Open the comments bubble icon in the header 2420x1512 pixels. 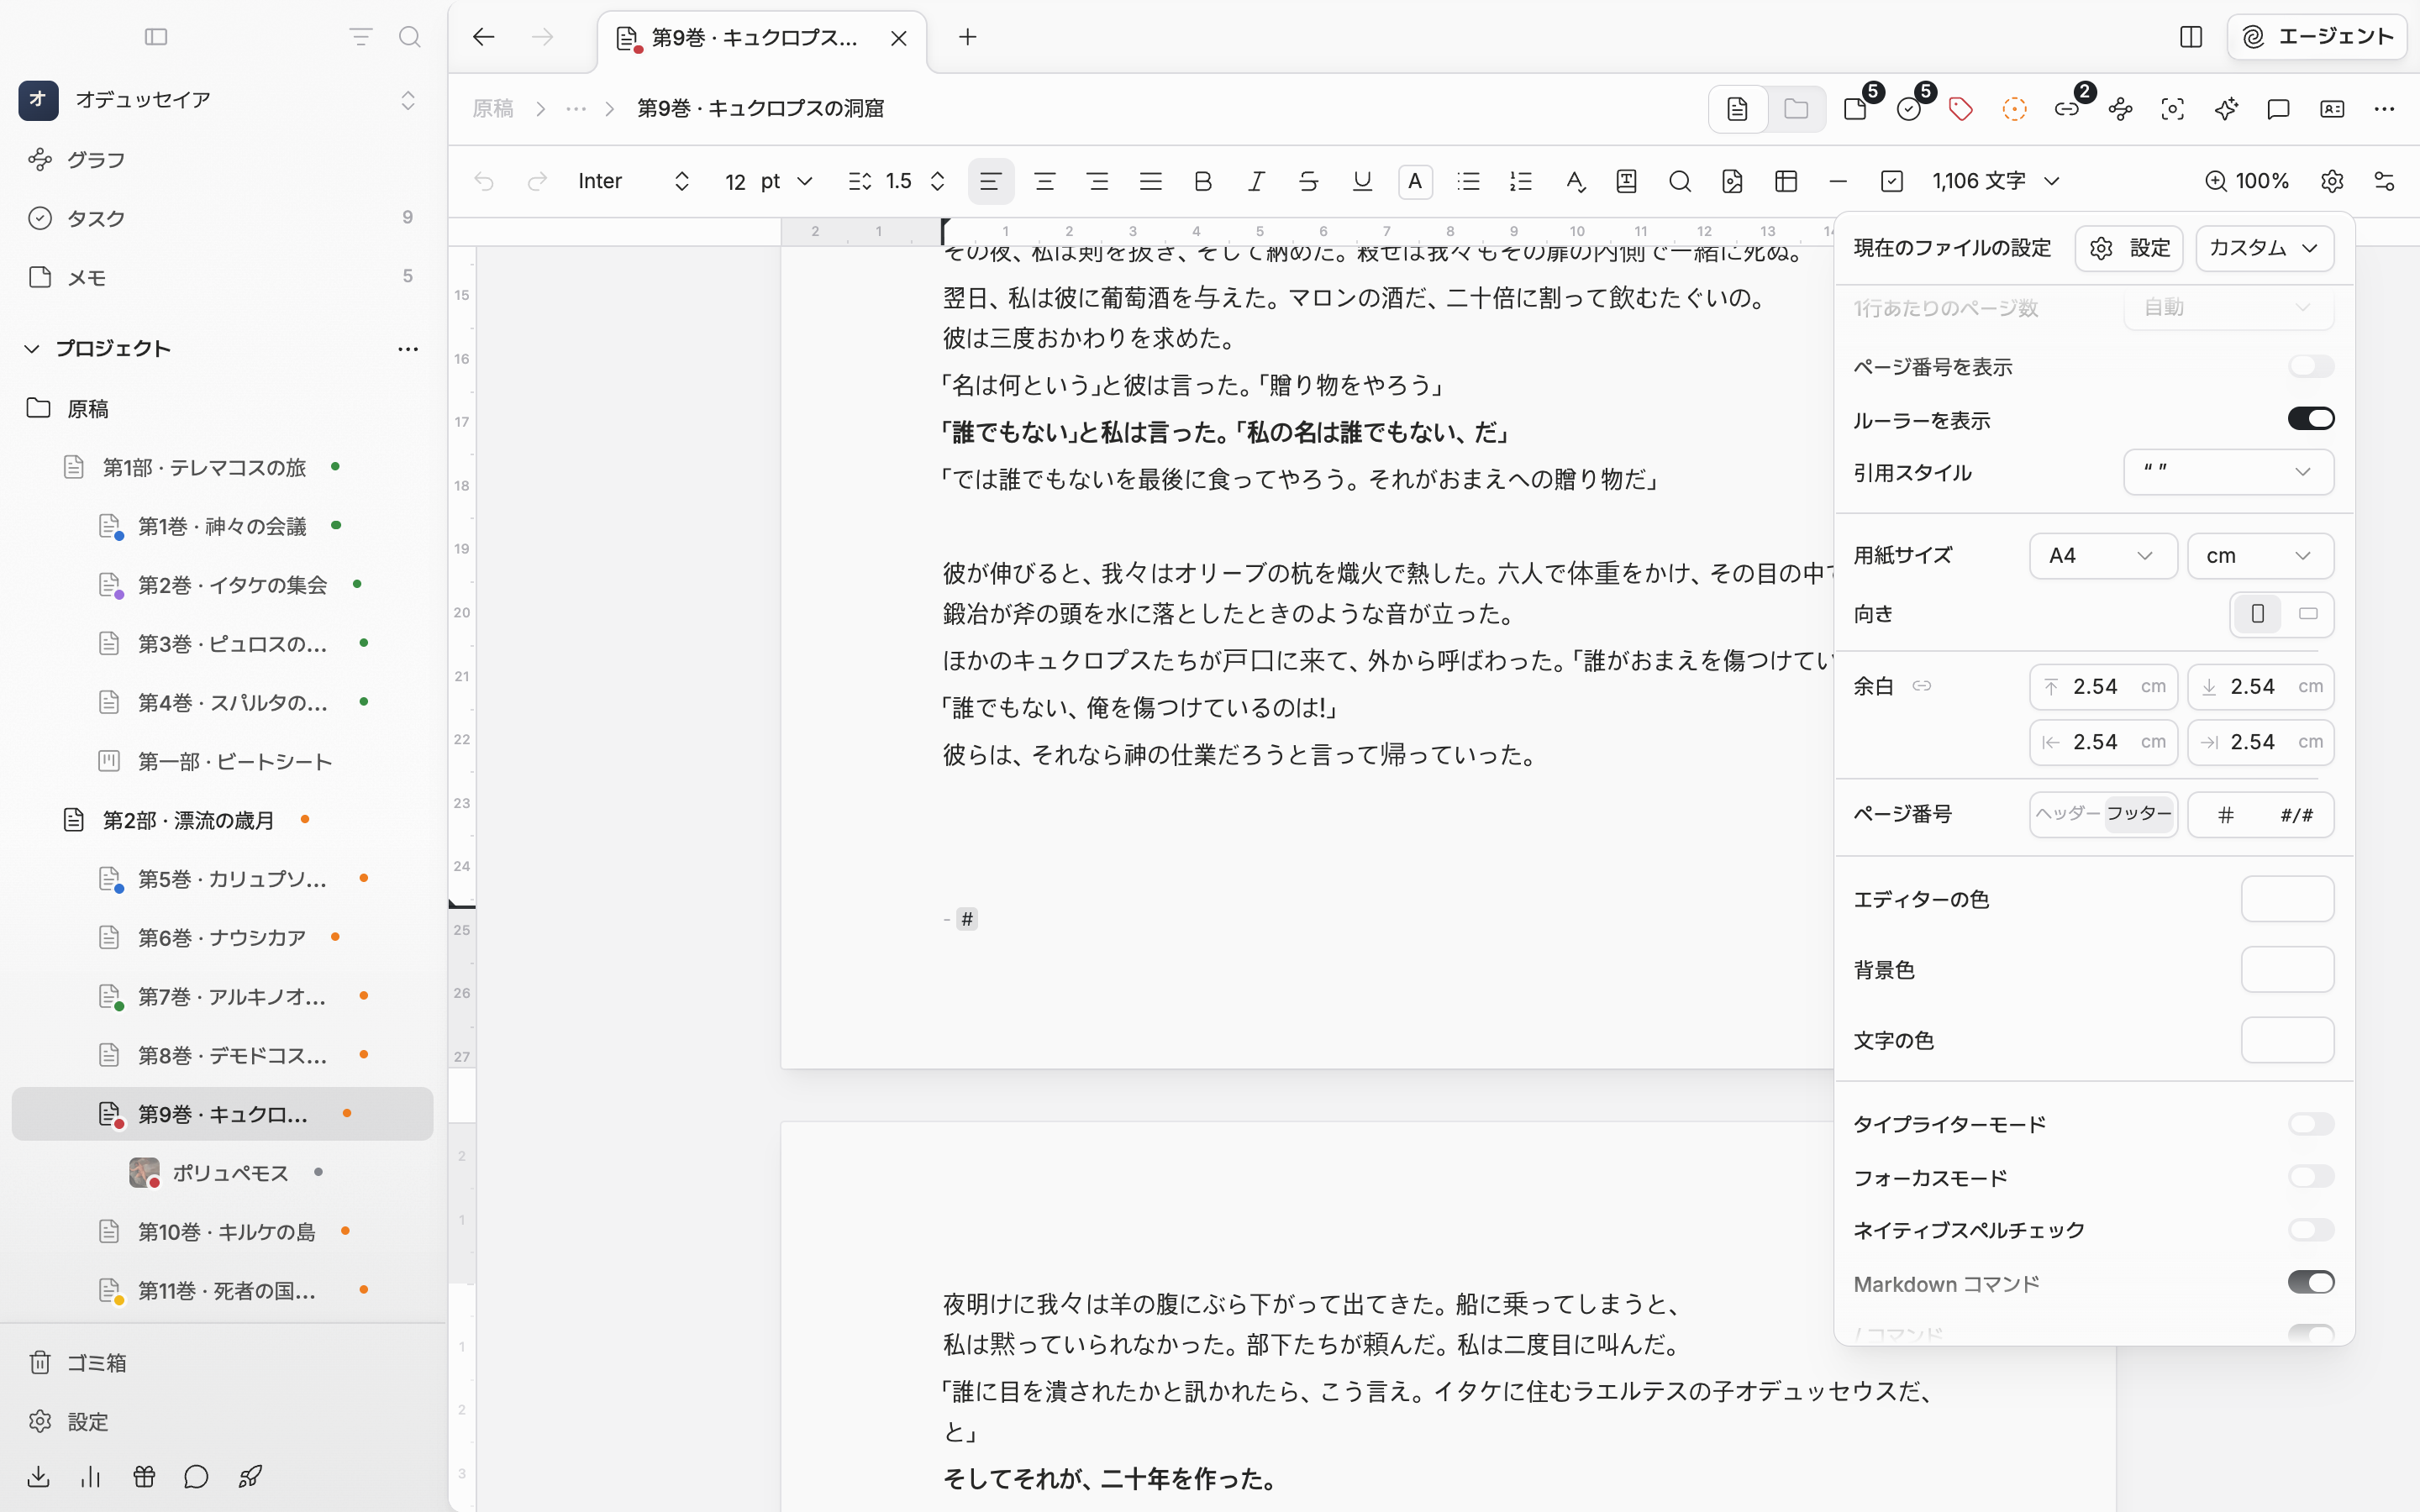[2279, 109]
